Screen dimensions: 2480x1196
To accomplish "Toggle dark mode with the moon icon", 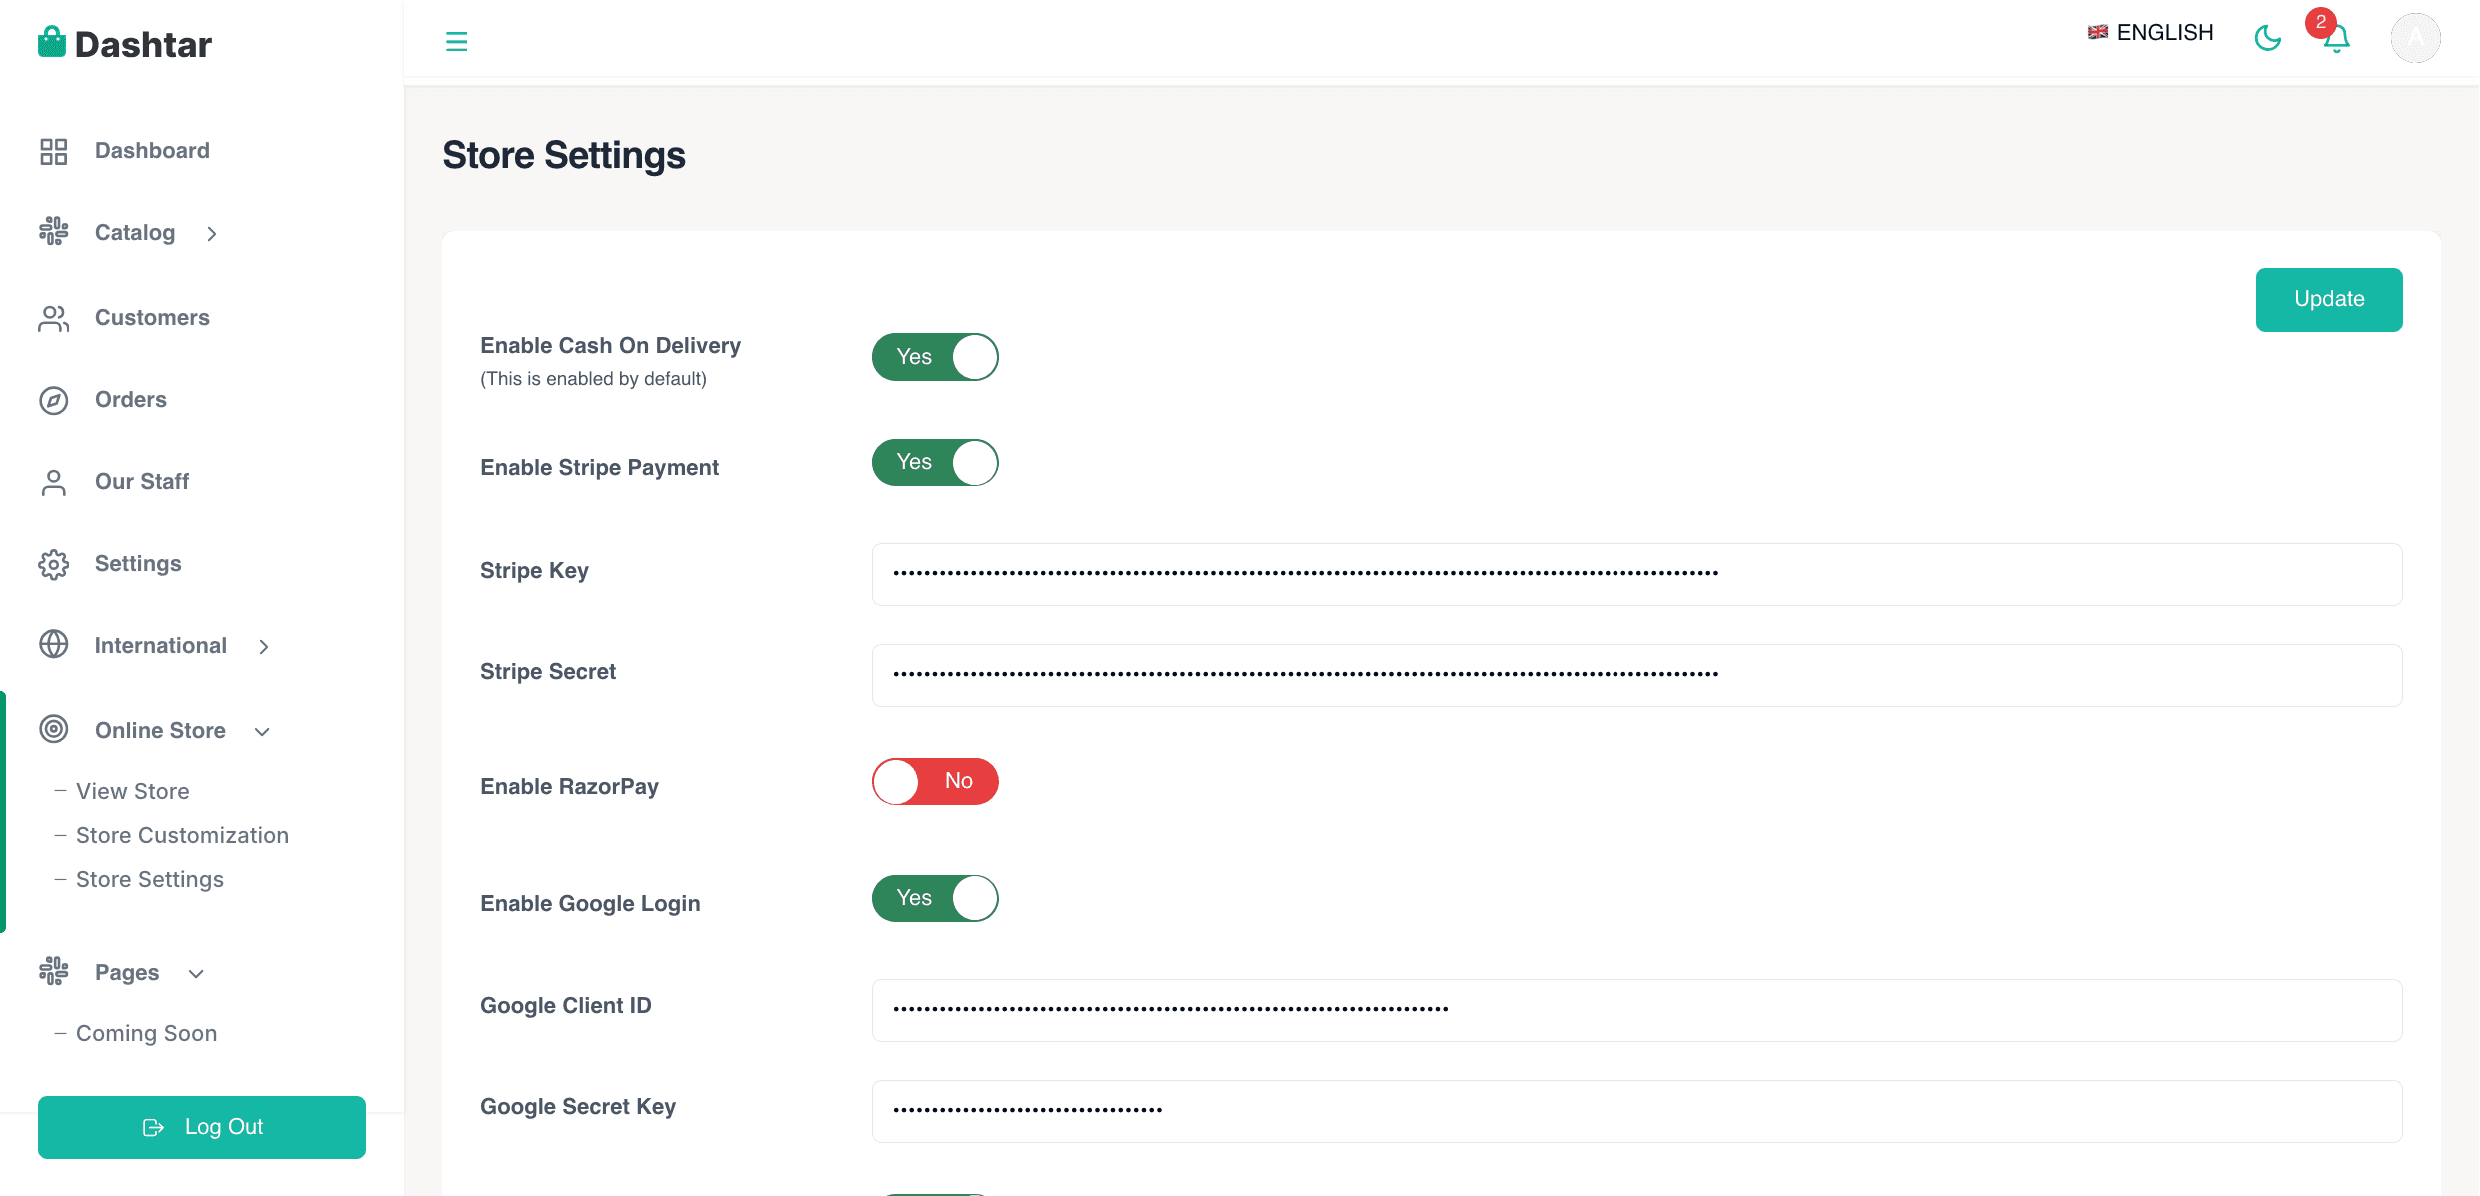I will click(x=2269, y=38).
